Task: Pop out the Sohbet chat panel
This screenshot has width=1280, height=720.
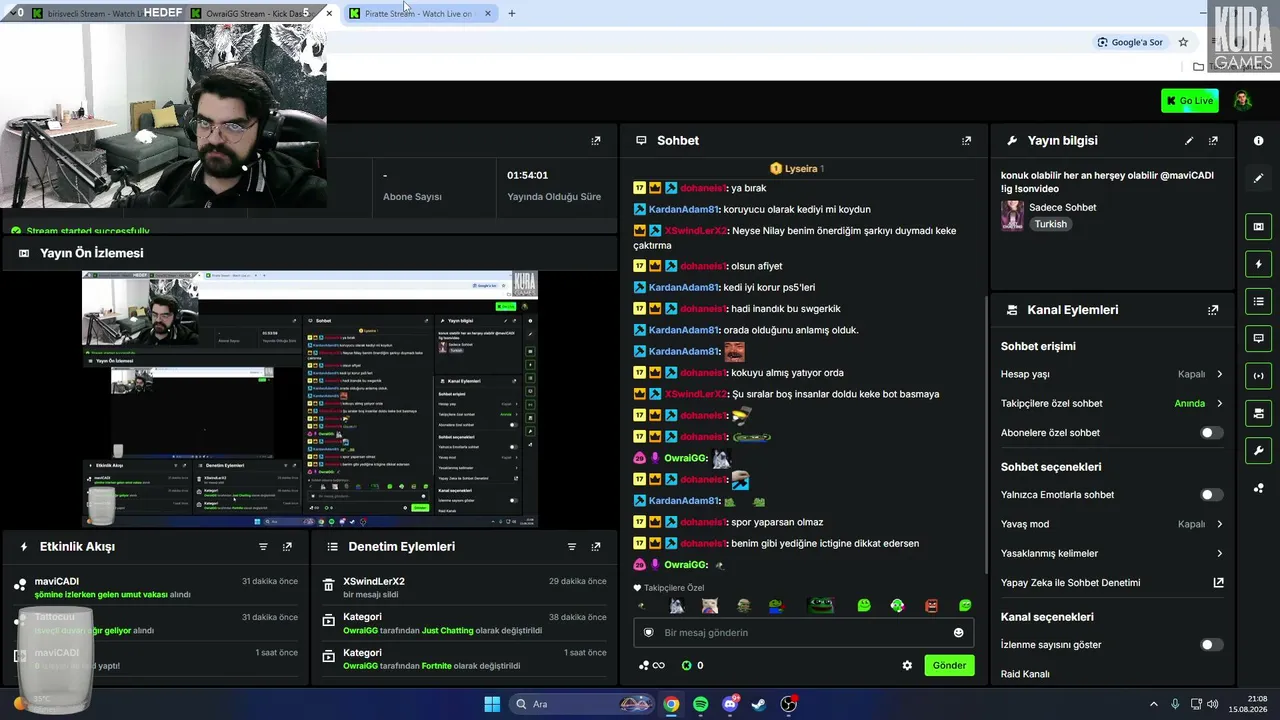Action: click(x=966, y=141)
